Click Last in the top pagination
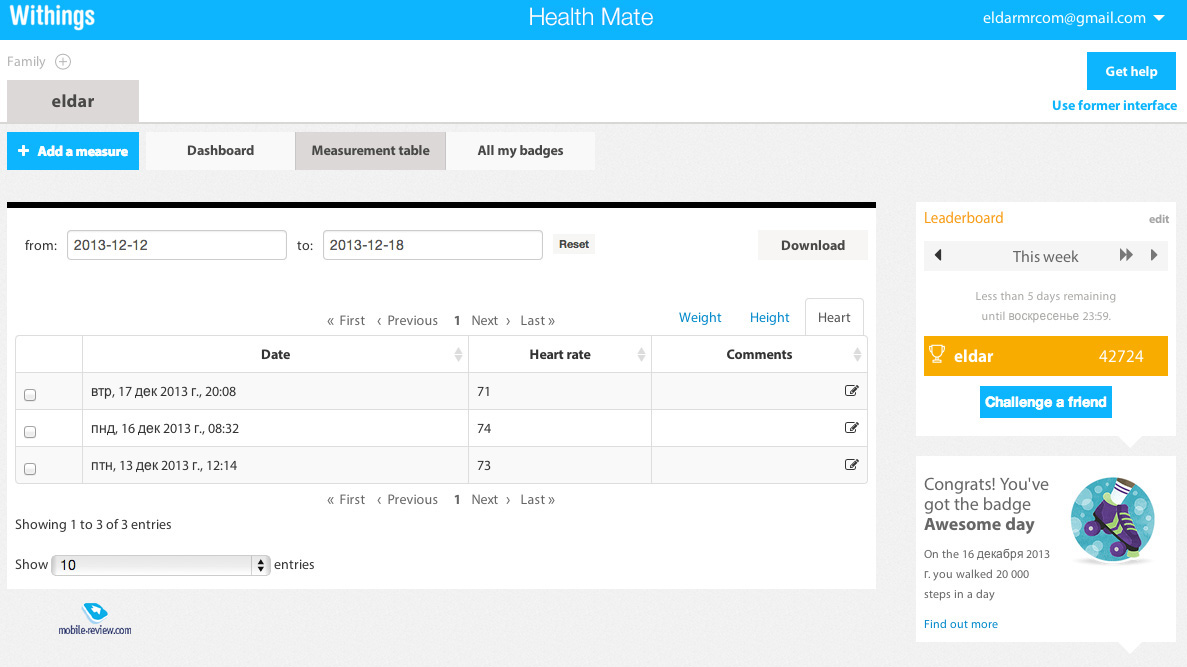Image resolution: width=1187 pixels, height=667 pixels. [537, 320]
